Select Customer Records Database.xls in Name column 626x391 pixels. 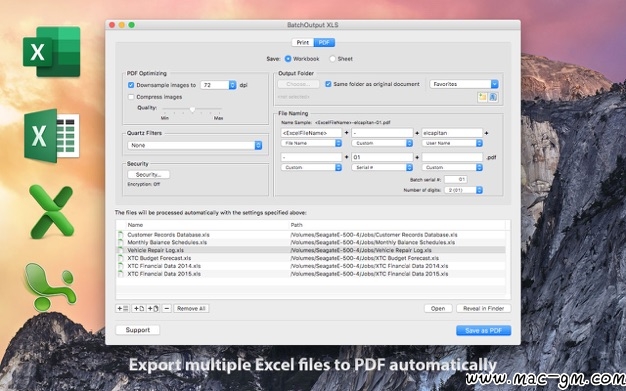coord(168,235)
